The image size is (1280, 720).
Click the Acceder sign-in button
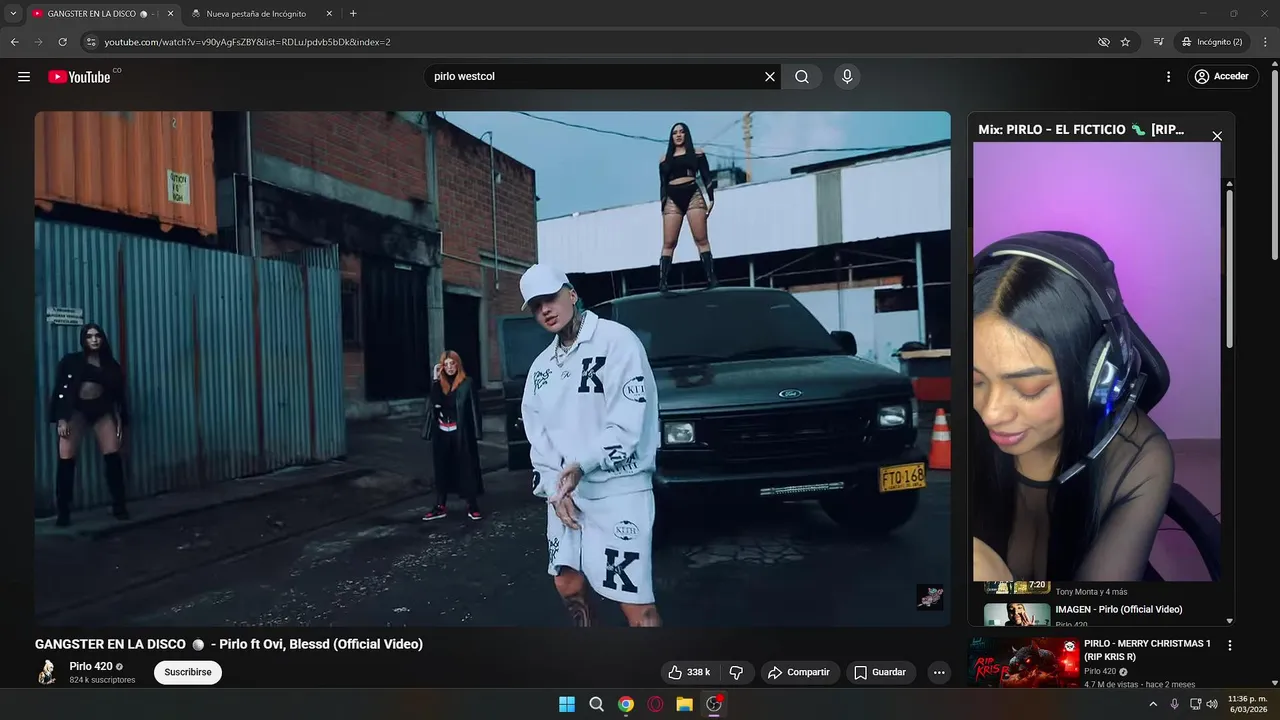(1223, 77)
